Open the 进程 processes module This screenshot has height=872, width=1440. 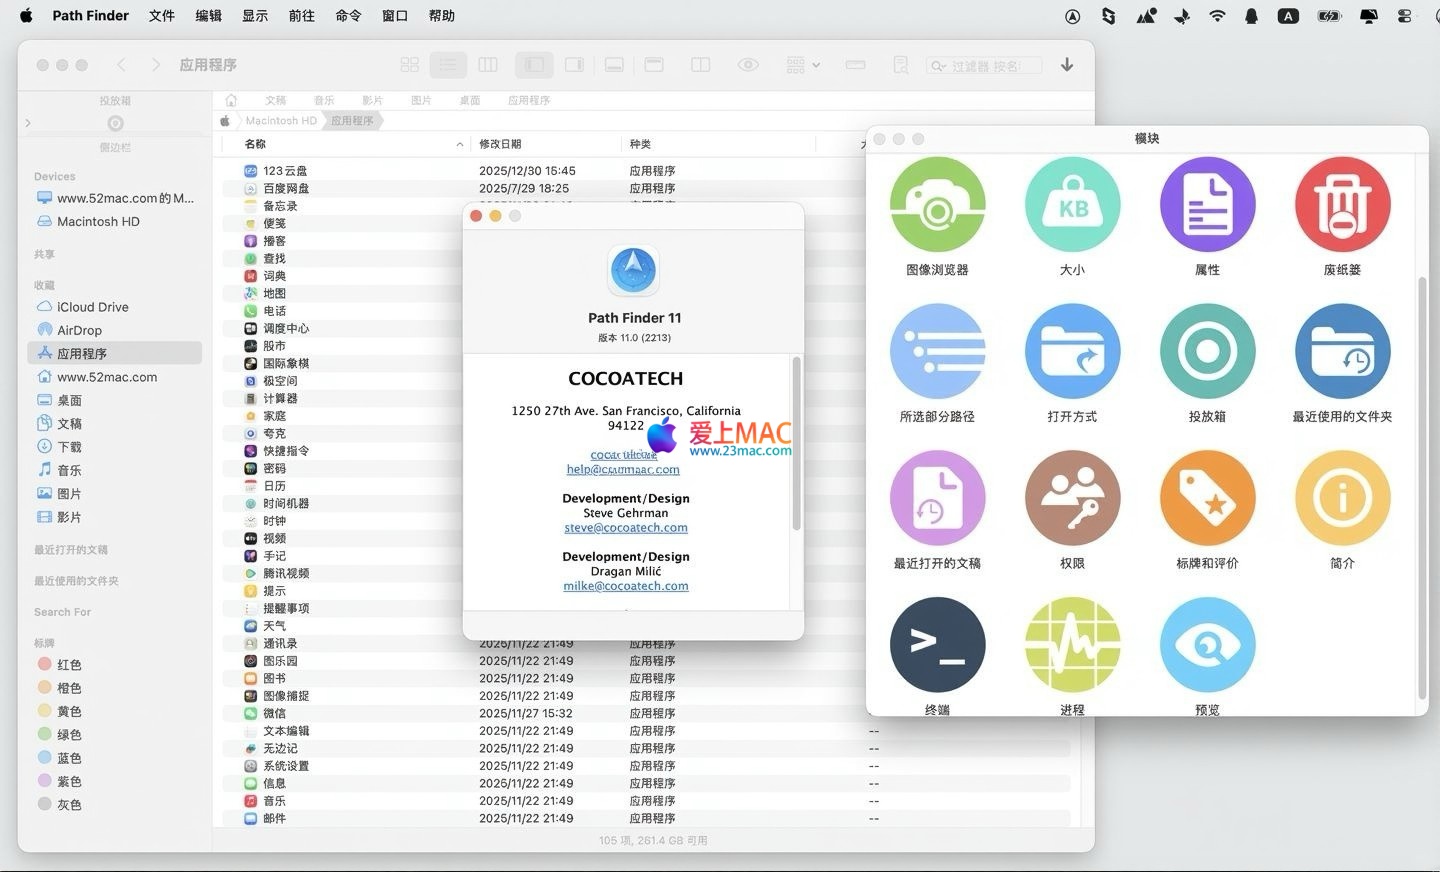1072,645
